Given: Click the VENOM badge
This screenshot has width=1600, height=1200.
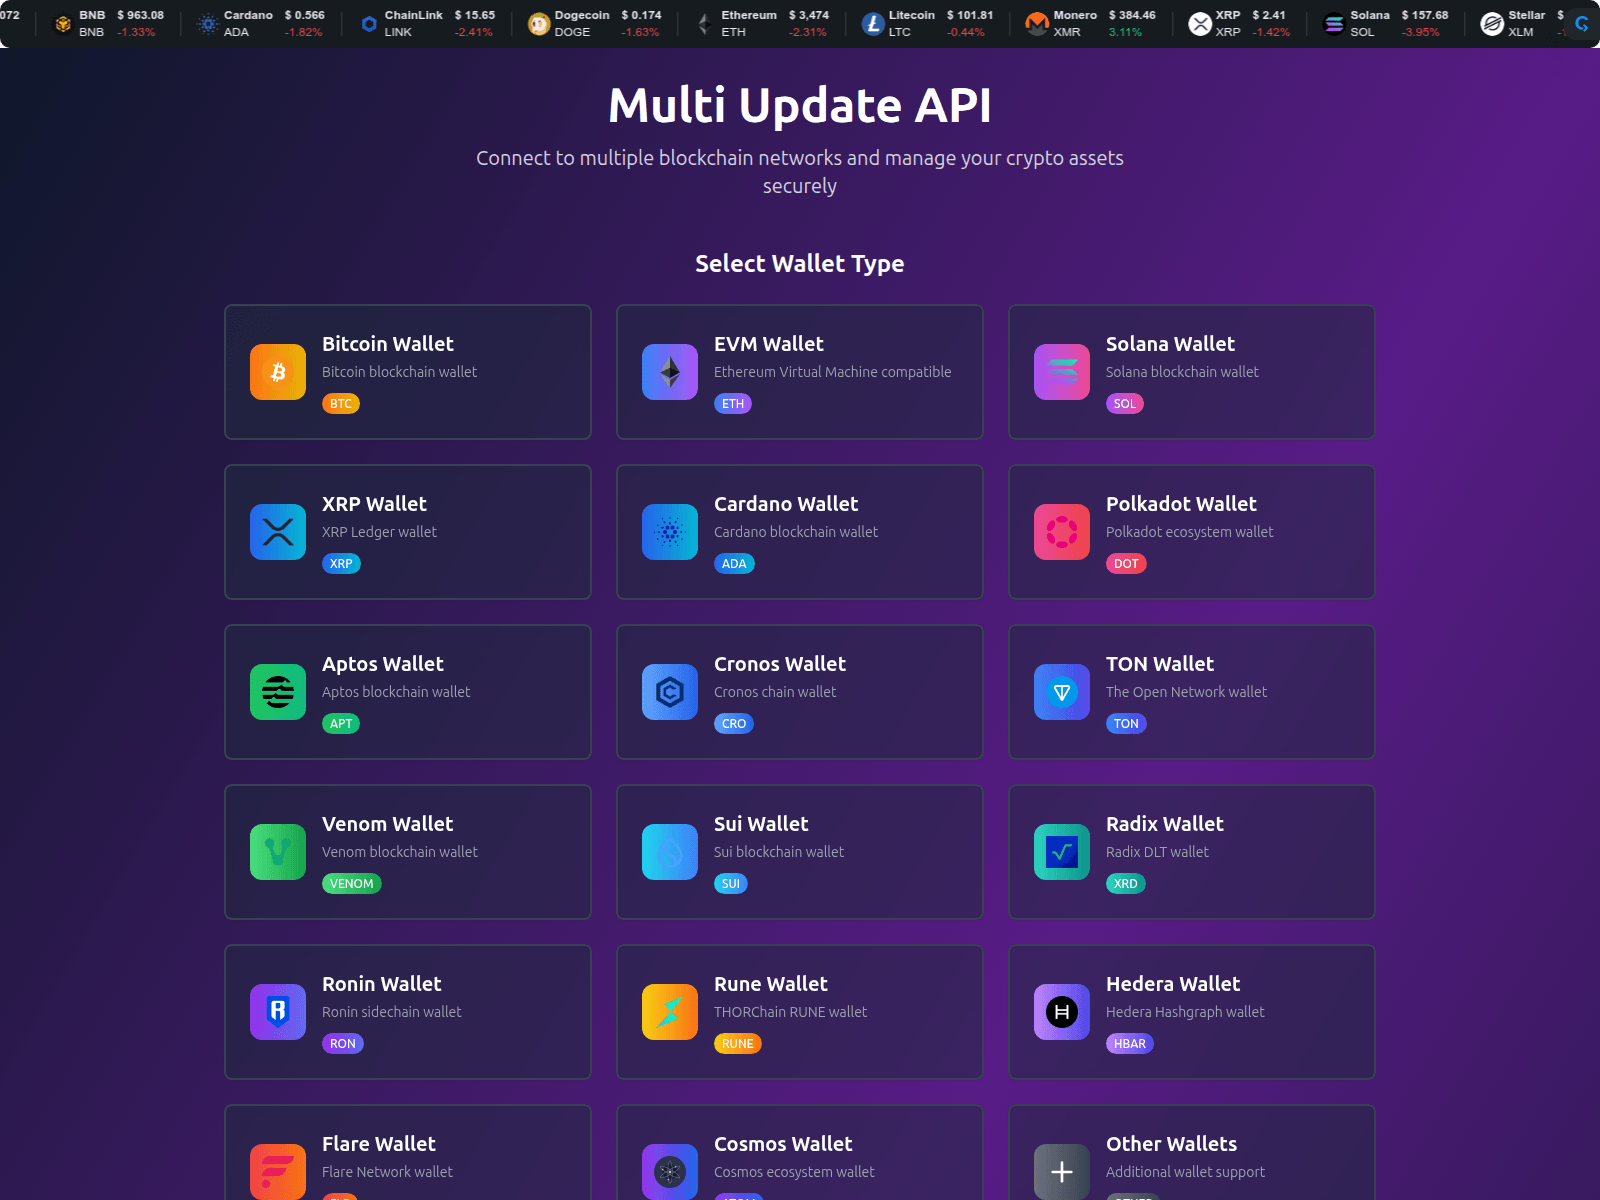Looking at the screenshot, I should click(352, 884).
